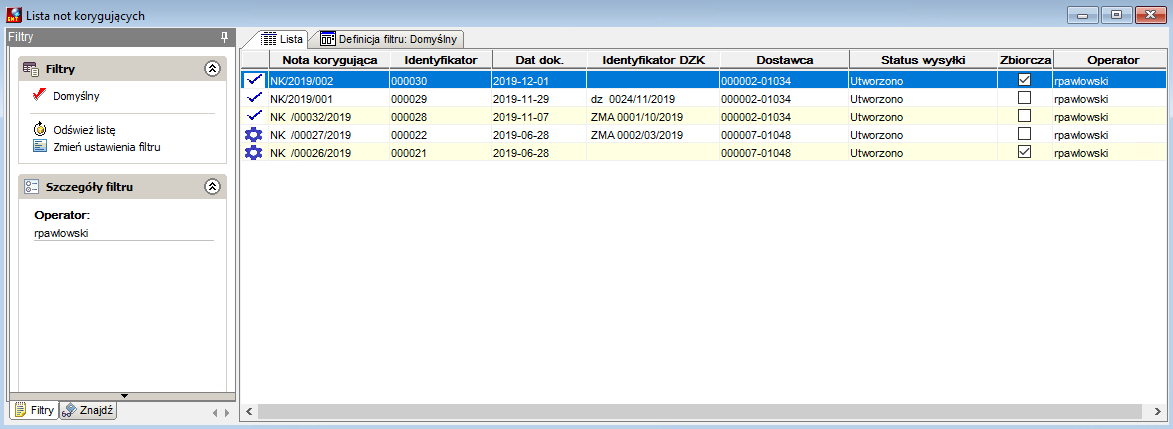Check Zbiorcza checkbox for NK/2019/001 row

(x=1025, y=97)
